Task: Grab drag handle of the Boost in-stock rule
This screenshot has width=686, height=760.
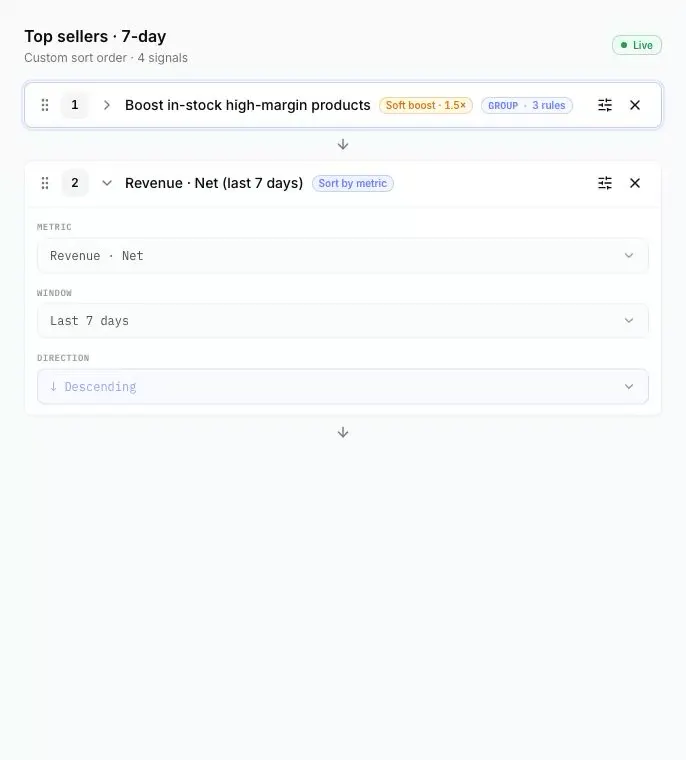Action: [45, 105]
